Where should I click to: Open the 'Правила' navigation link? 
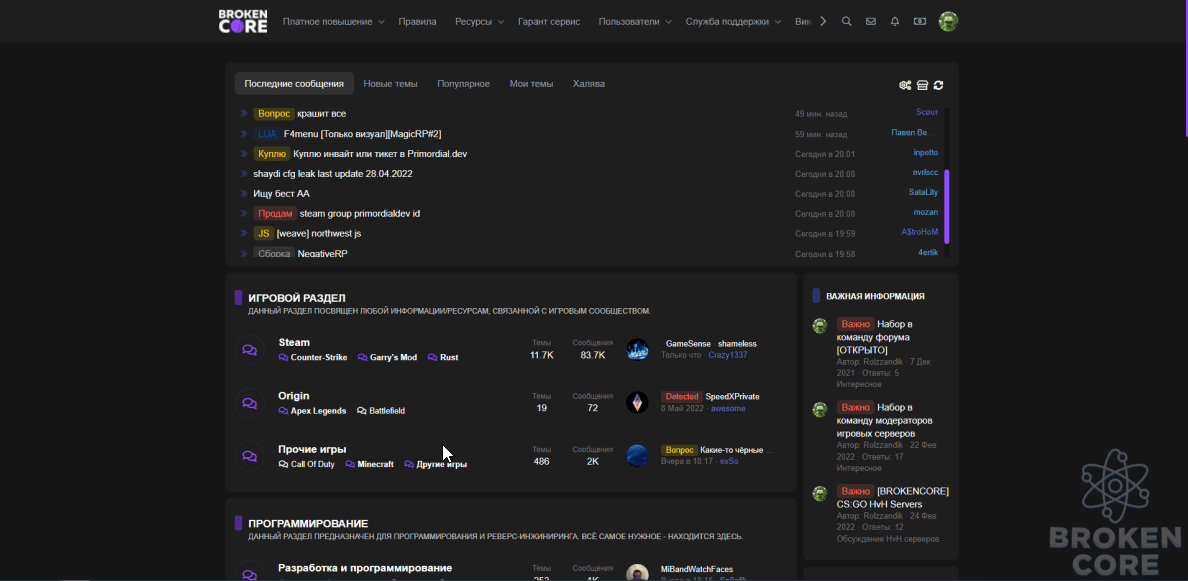(417, 21)
